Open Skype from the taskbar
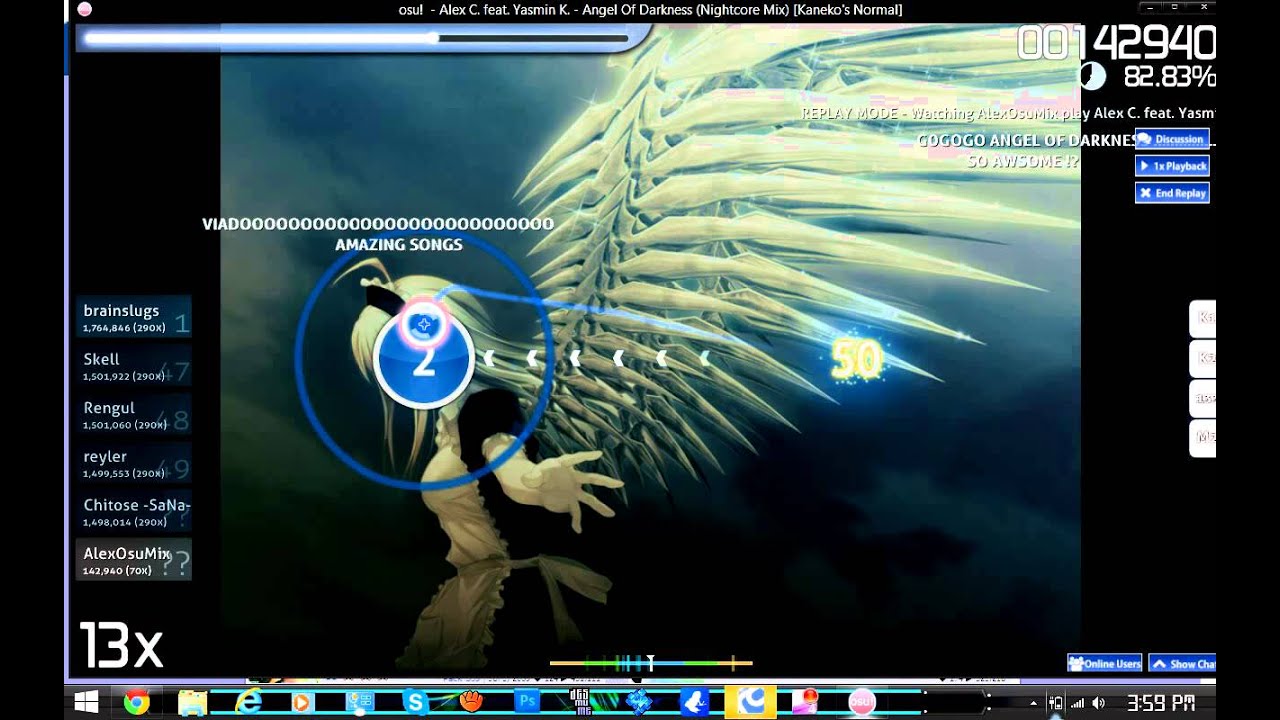1280x720 pixels. point(415,702)
